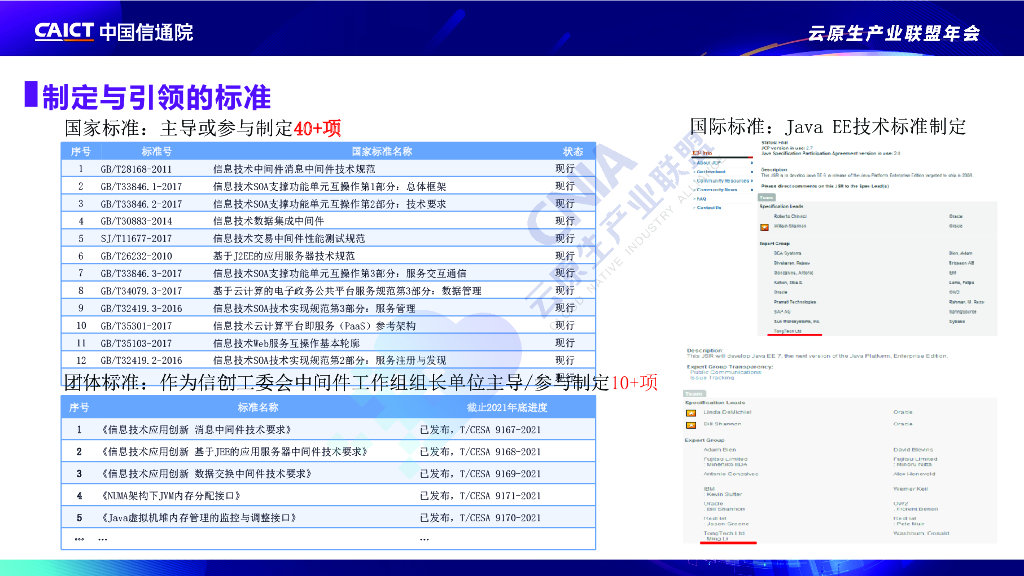Click 已发布，T/CESA 9171-2021
This screenshot has height=576, width=1024.
[480, 496]
